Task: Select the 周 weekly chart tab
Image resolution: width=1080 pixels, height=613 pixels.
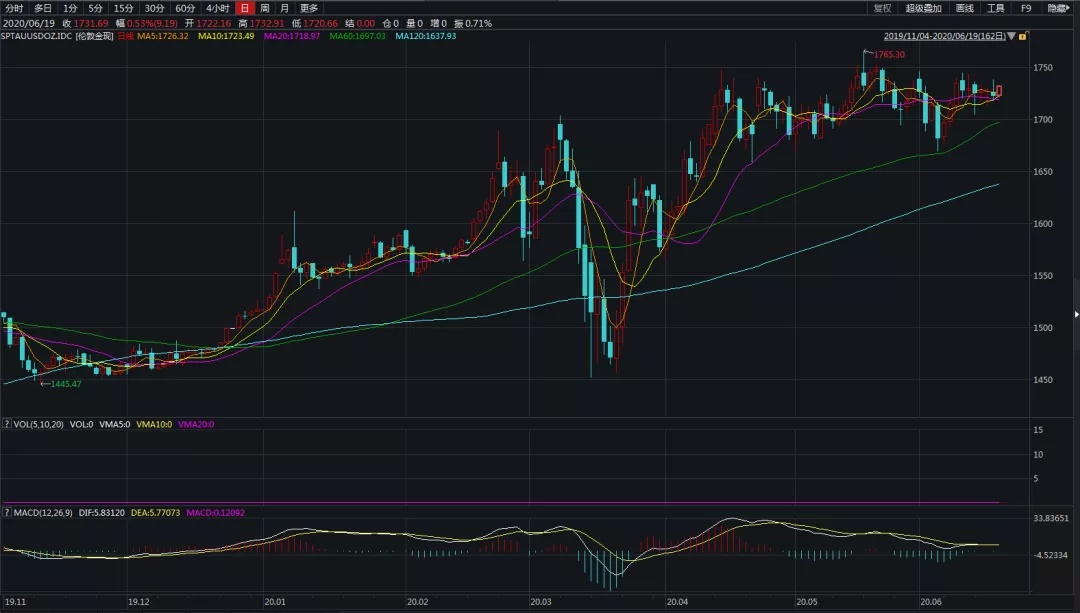Action: pyautogui.click(x=264, y=8)
